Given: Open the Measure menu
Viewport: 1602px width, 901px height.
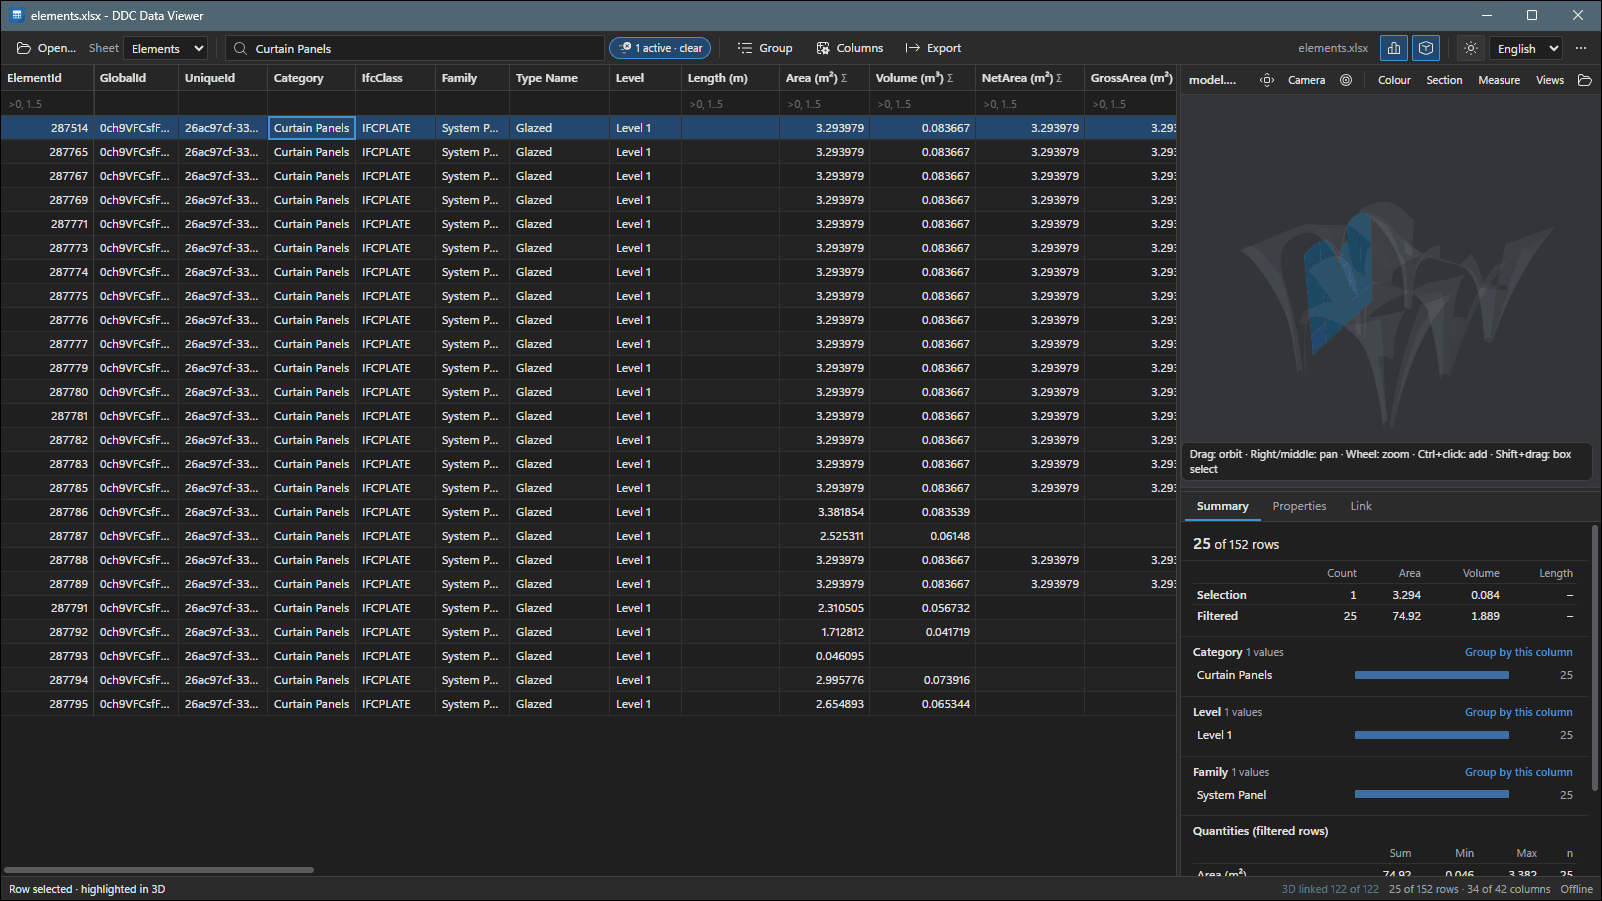Looking at the screenshot, I should (1499, 80).
